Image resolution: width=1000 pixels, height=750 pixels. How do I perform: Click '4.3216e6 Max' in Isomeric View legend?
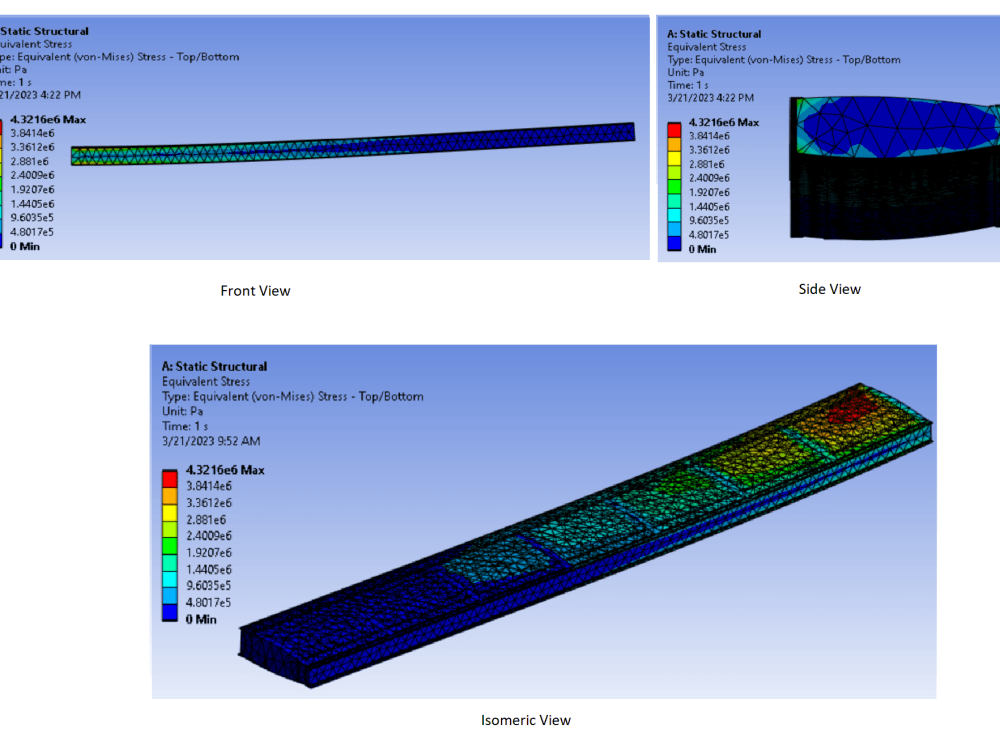coord(225,470)
